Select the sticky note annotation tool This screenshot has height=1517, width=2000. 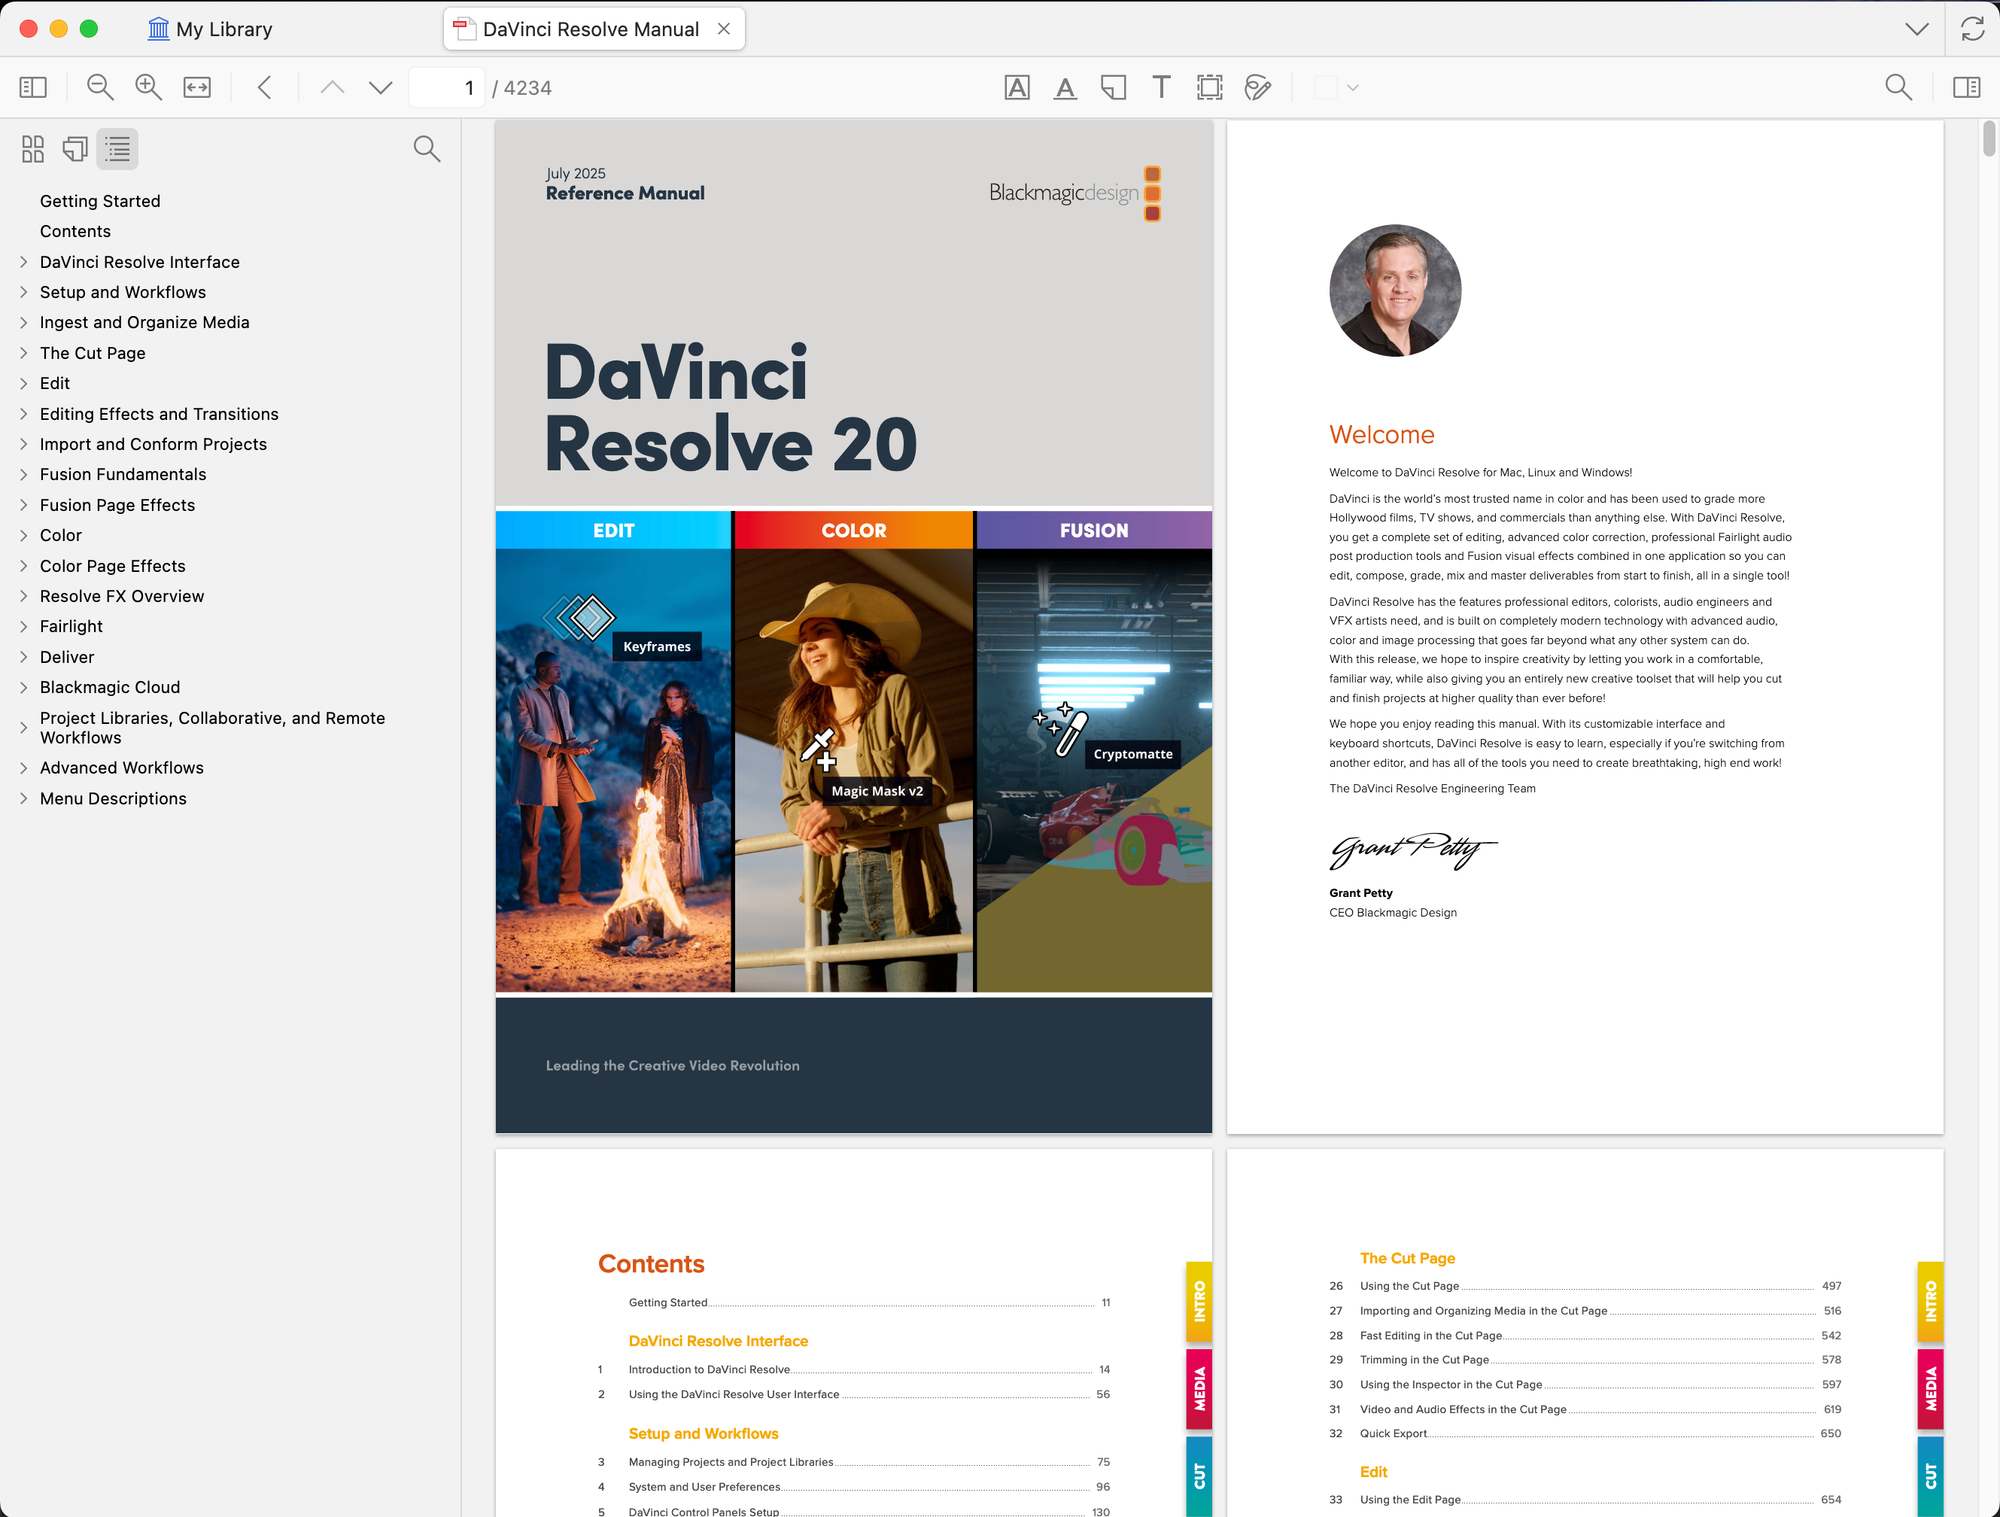[1113, 88]
